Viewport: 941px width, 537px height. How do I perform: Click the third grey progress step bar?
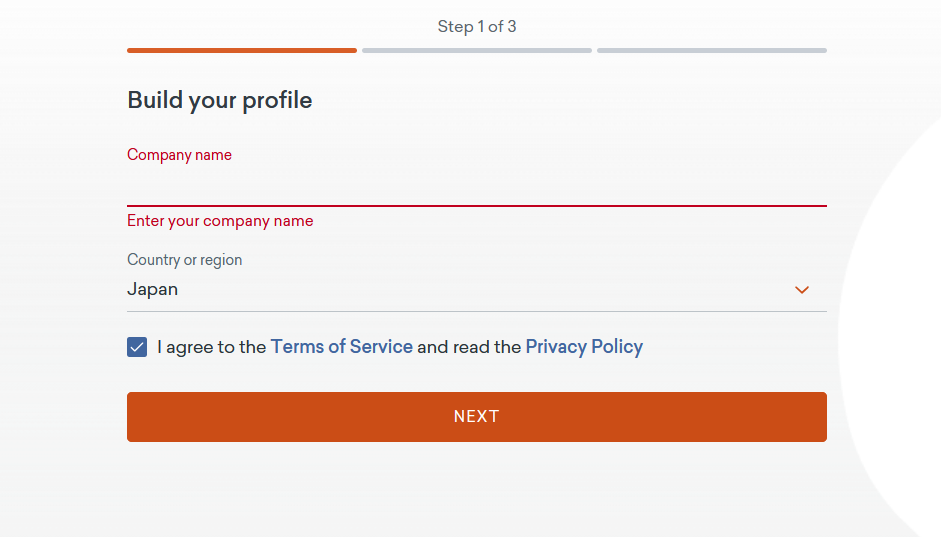pos(711,50)
